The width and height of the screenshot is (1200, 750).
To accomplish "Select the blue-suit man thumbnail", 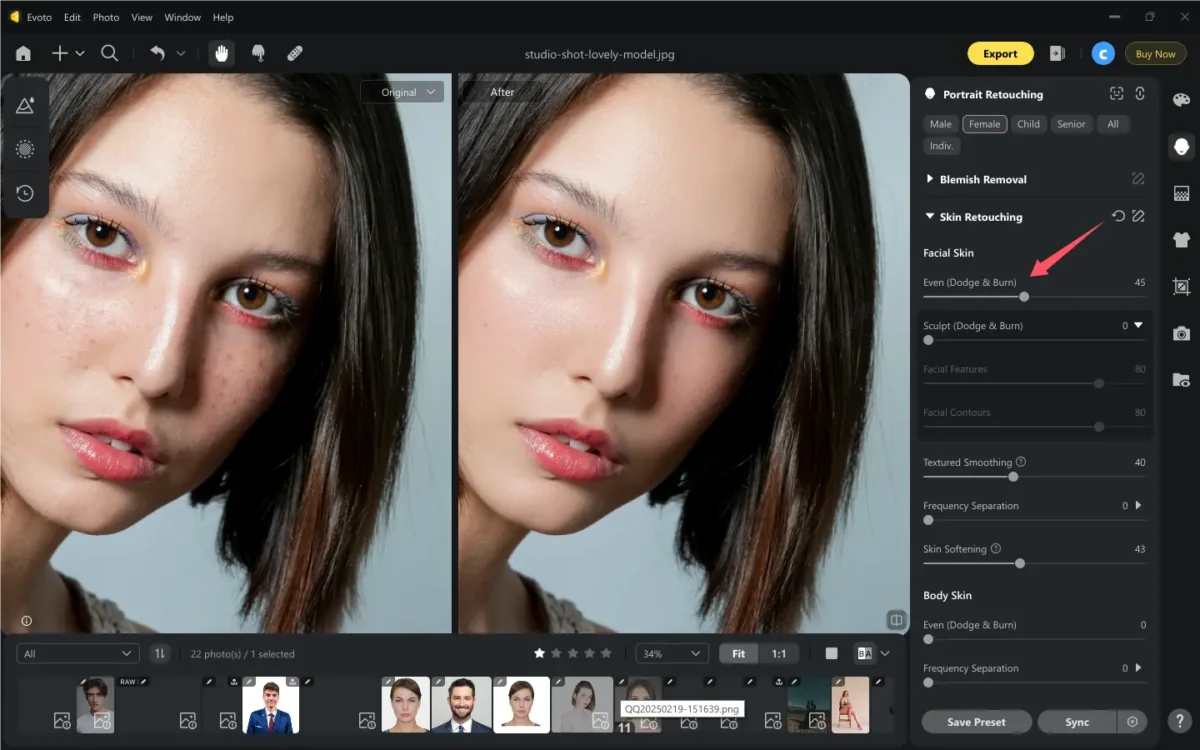I will (270, 705).
